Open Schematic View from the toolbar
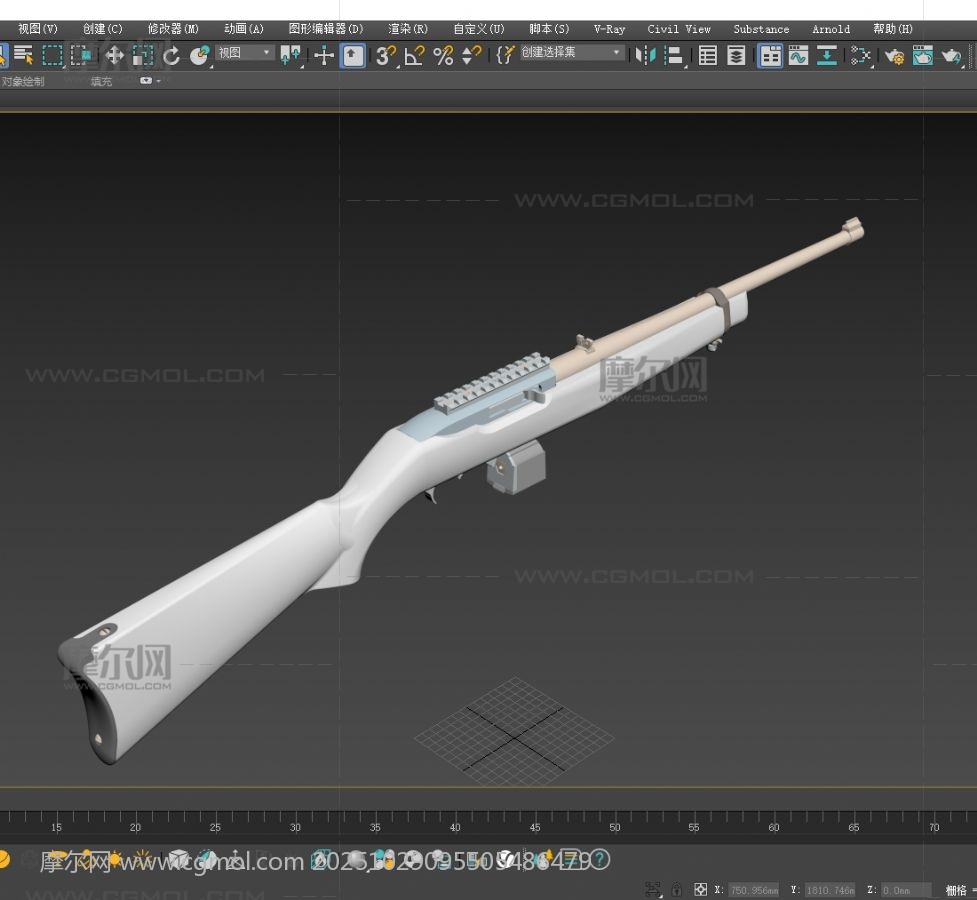Viewport: 977px width, 900px height. coord(827,56)
